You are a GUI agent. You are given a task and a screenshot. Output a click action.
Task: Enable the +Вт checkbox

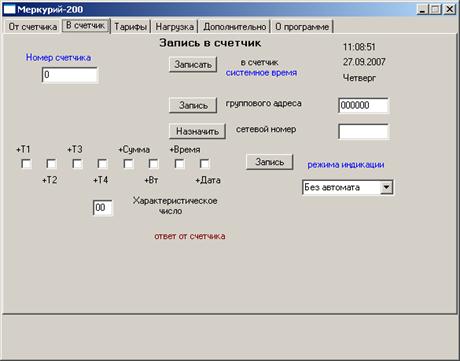click(154, 164)
